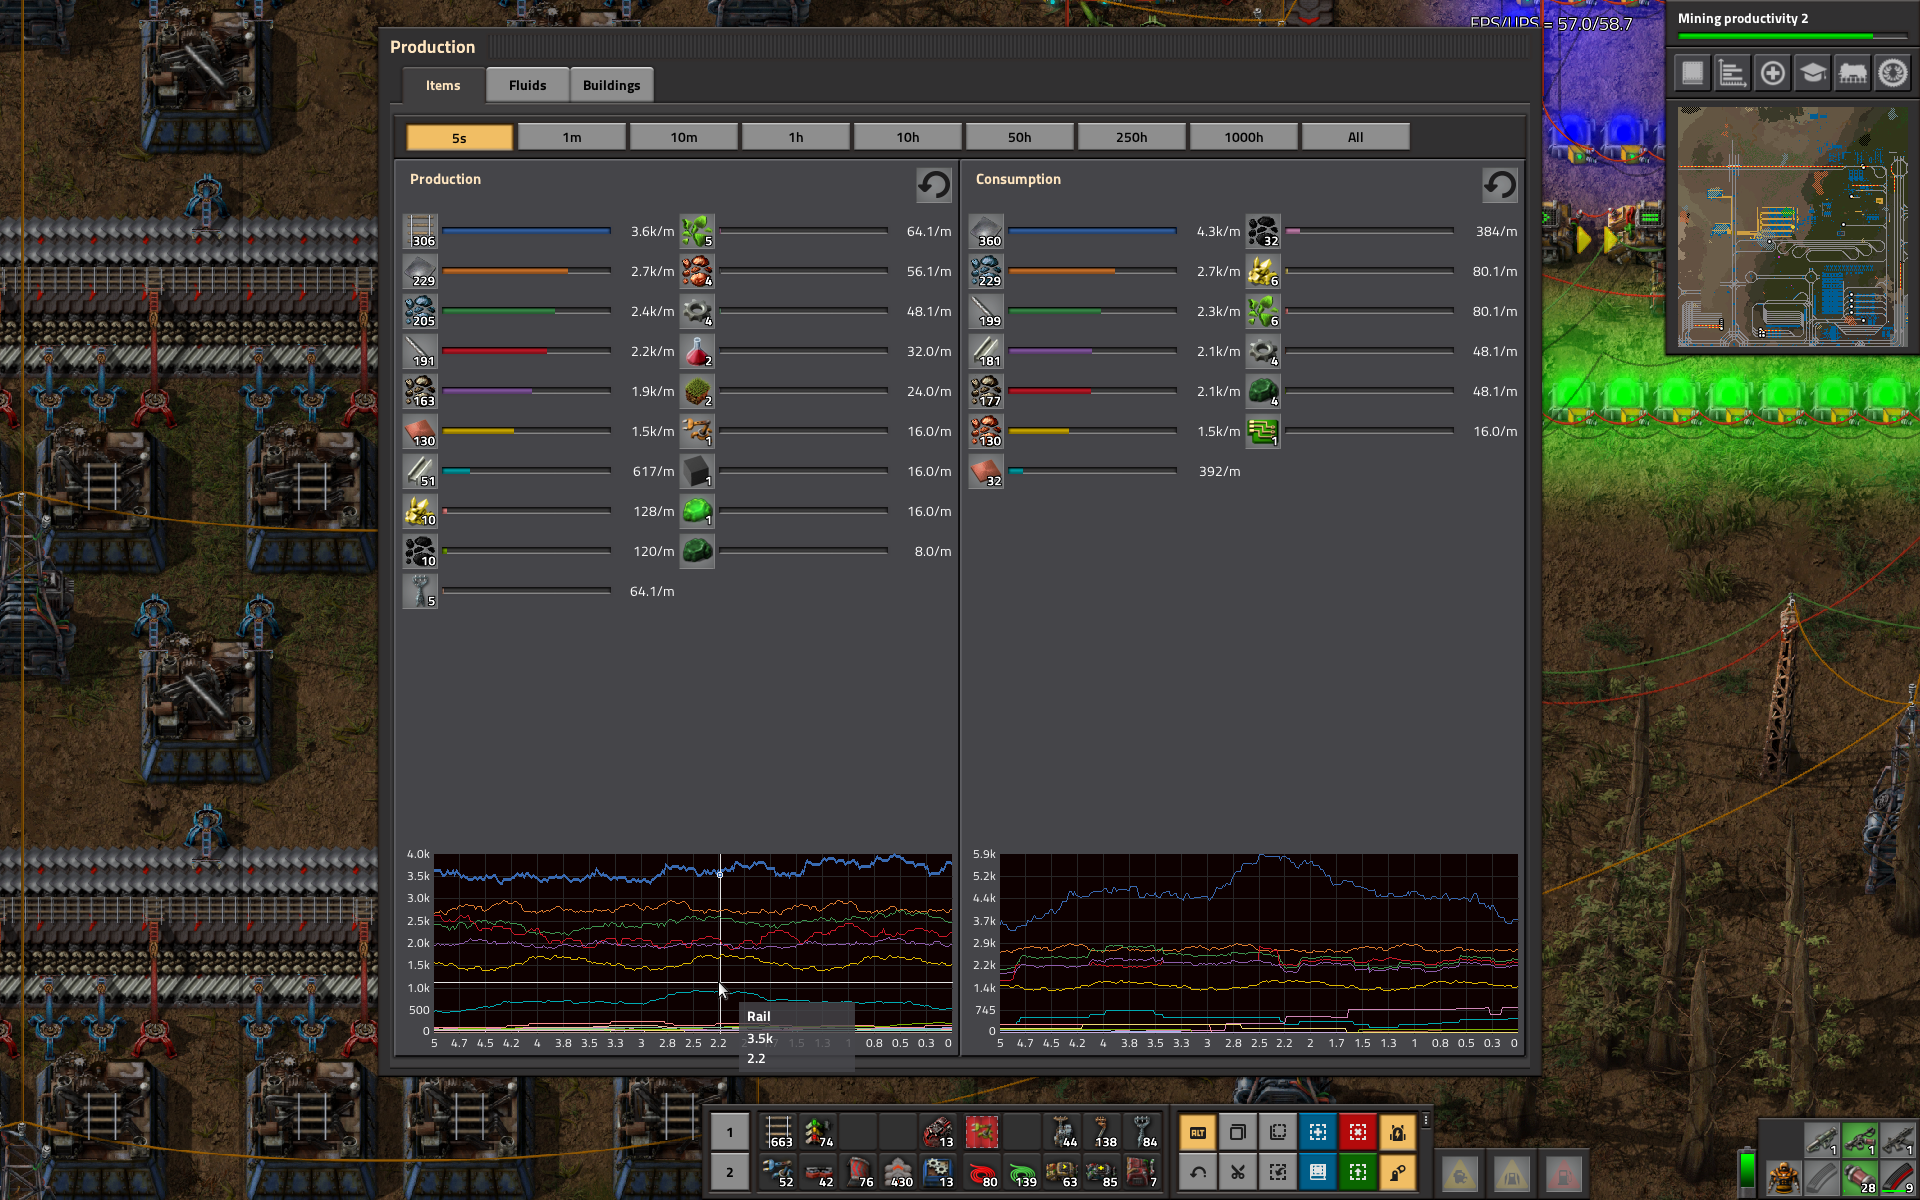Screen dimensions: 1920x1200
Task: Select the Items tab
Action: [x=443, y=85]
